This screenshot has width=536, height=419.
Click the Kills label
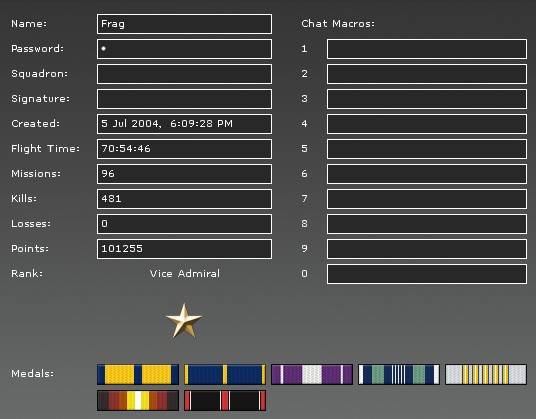coord(24,199)
